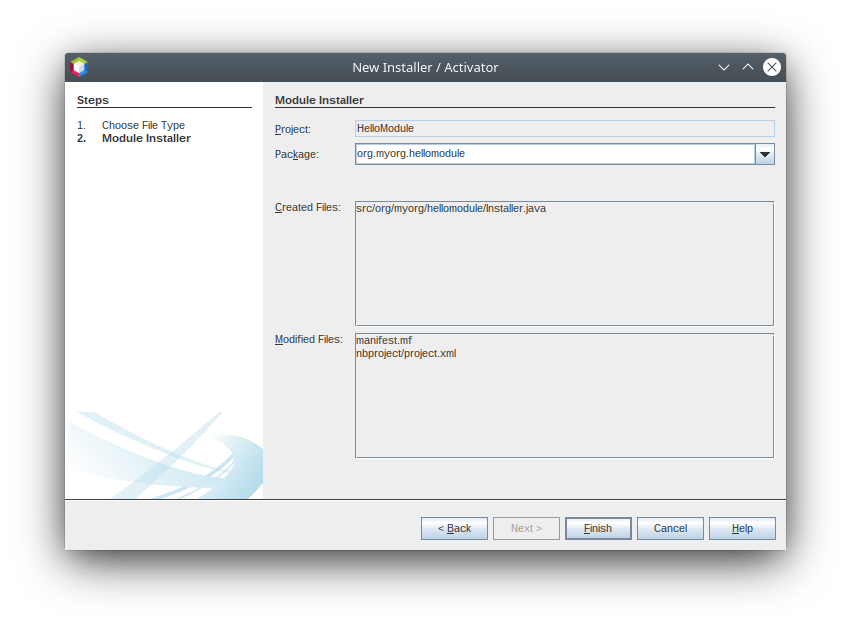This screenshot has height=627, width=851.
Task: Click the Package label
Action: point(296,154)
